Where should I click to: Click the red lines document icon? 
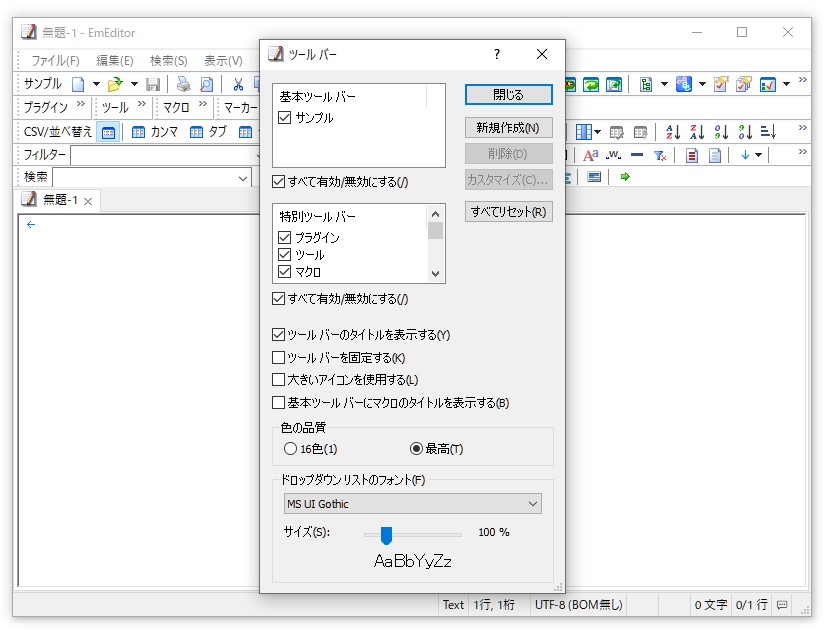coord(692,155)
